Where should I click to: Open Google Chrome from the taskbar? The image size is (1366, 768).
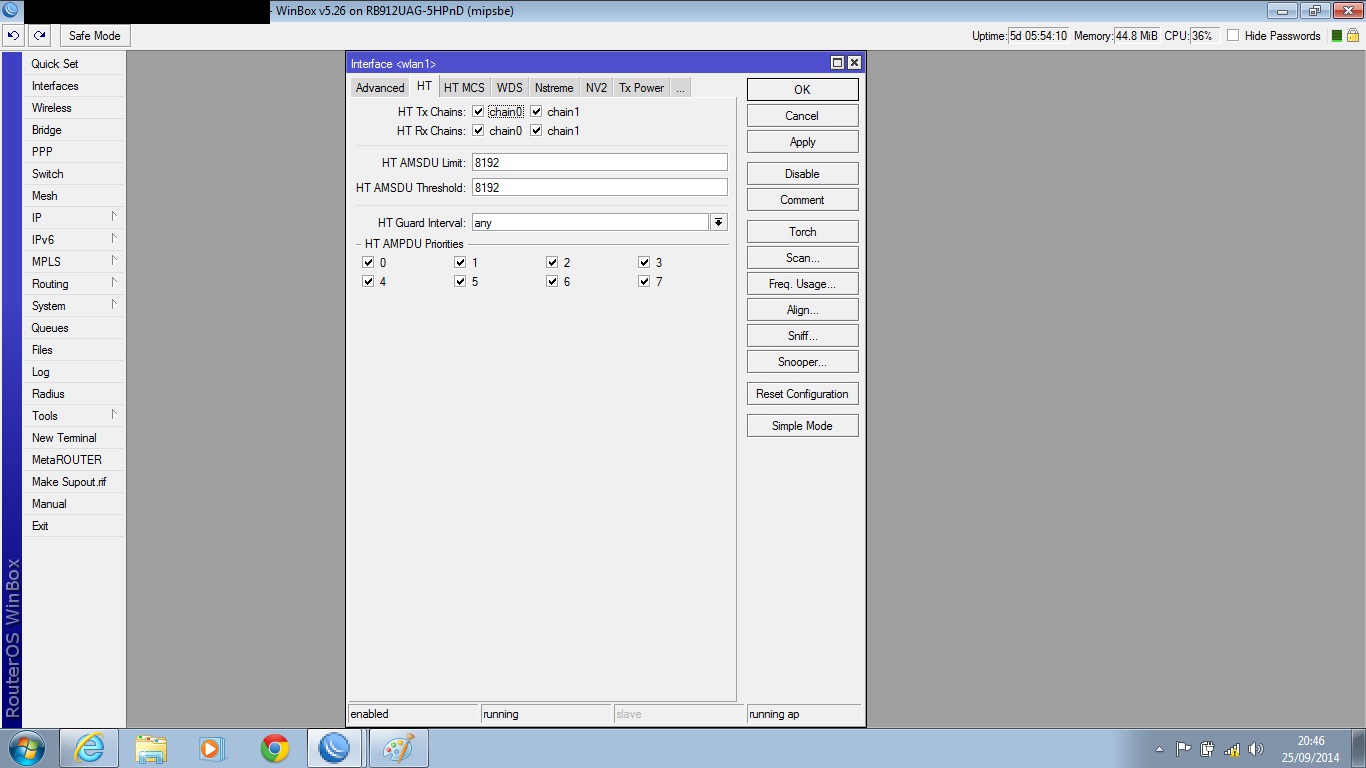tap(274, 748)
